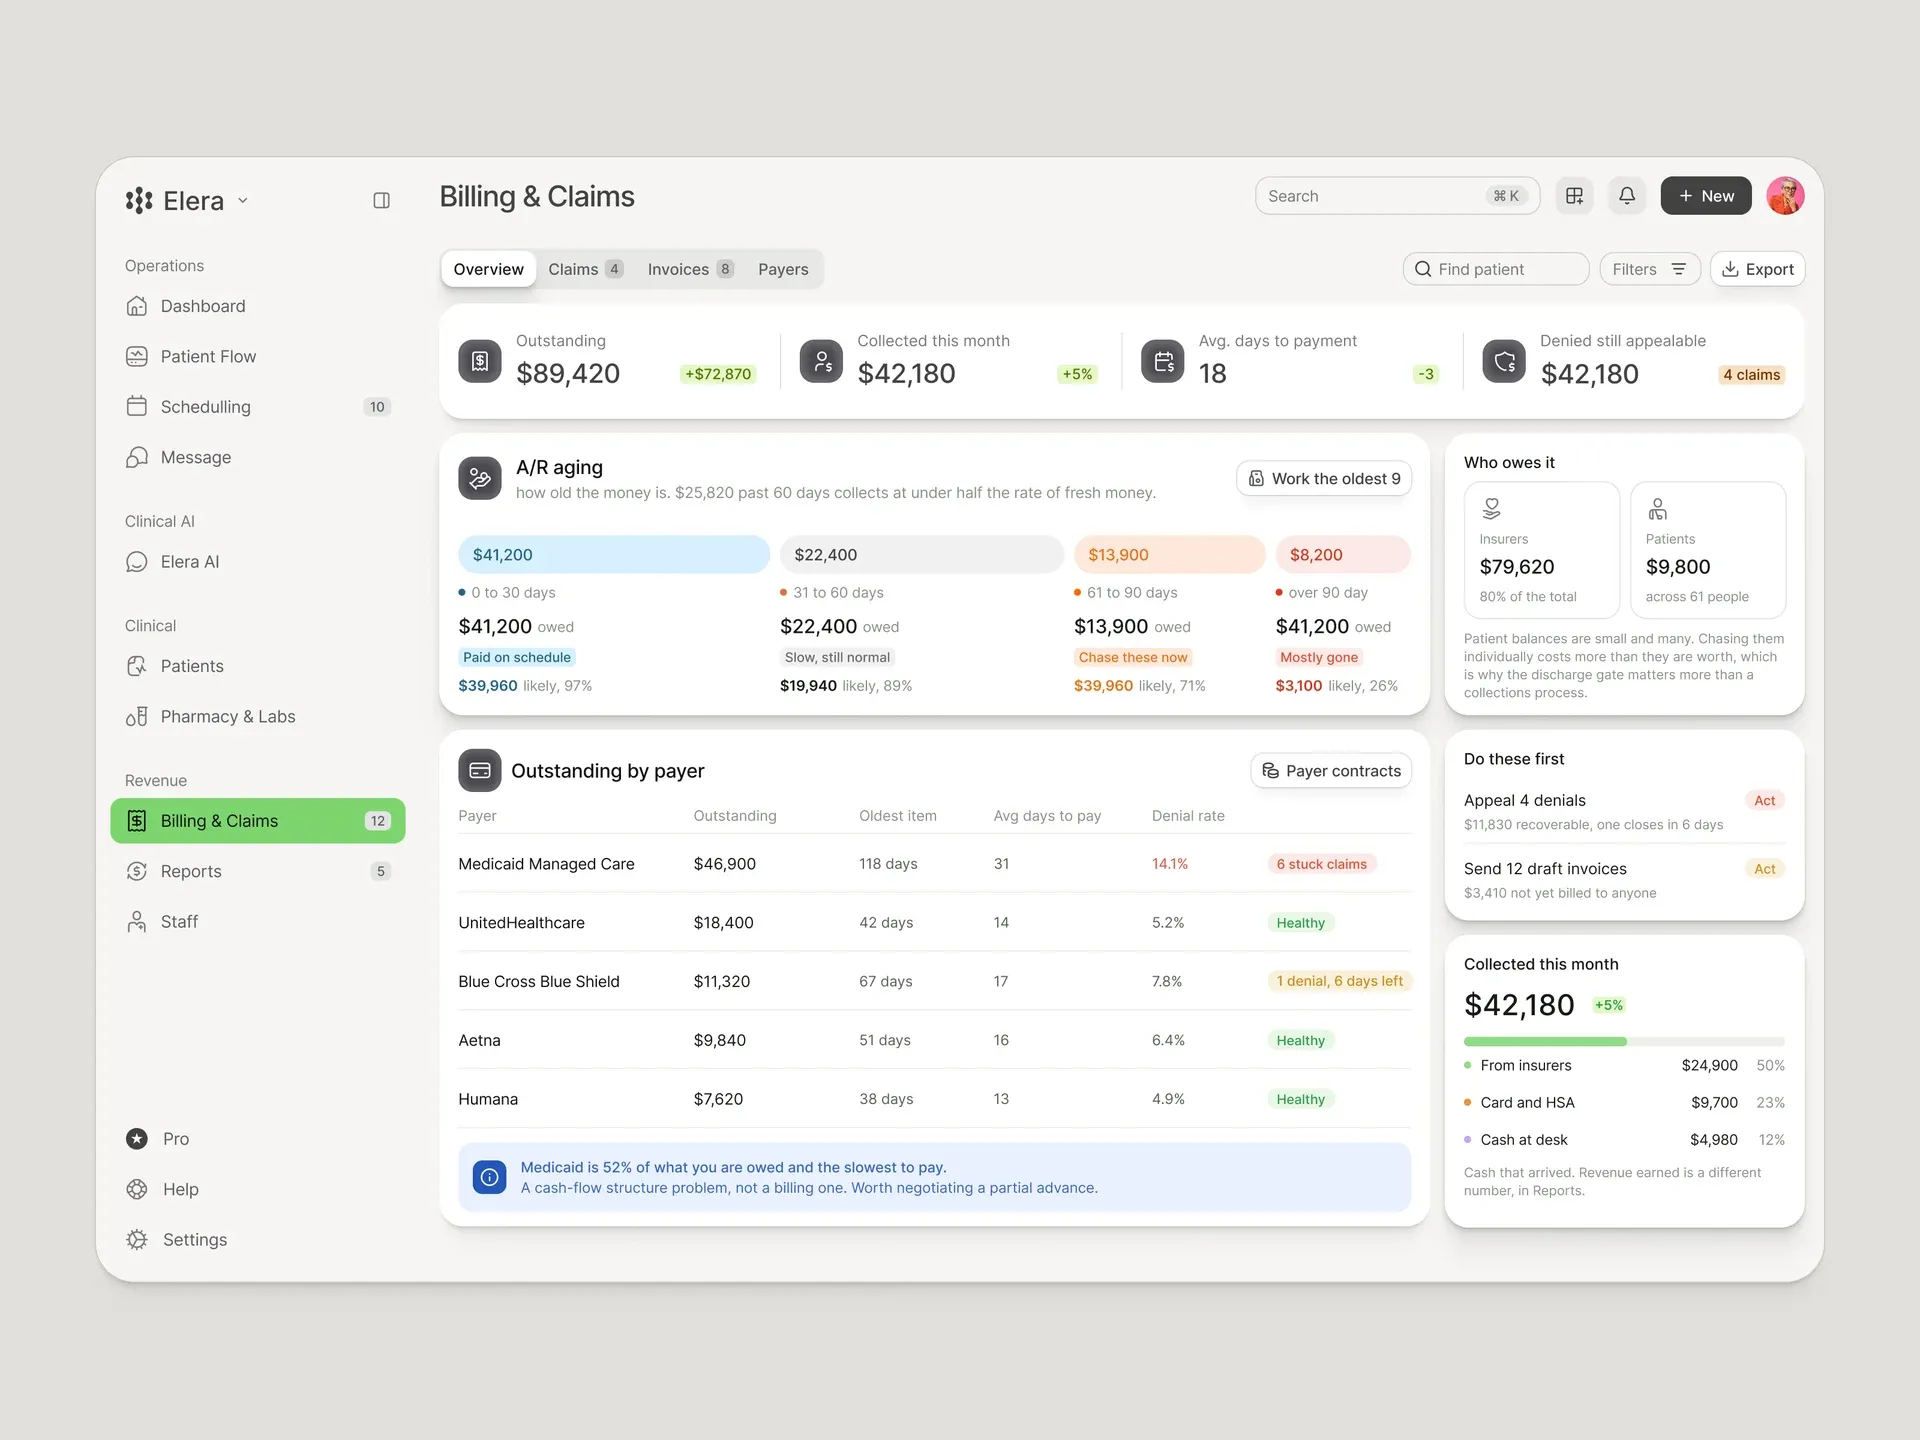
Task: Open Settings via the gear icon
Action: pyautogui.click(x=137, y=1240)
